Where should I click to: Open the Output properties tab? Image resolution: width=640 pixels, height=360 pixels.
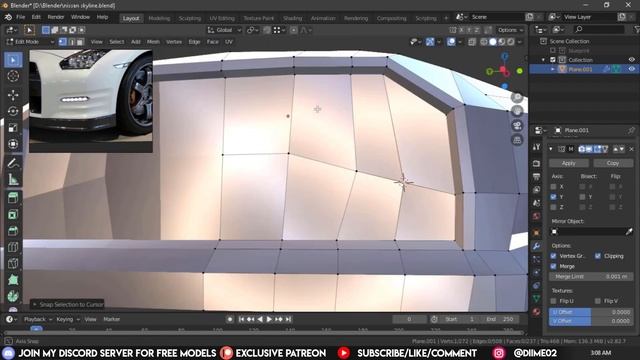[x=536, y=176]
